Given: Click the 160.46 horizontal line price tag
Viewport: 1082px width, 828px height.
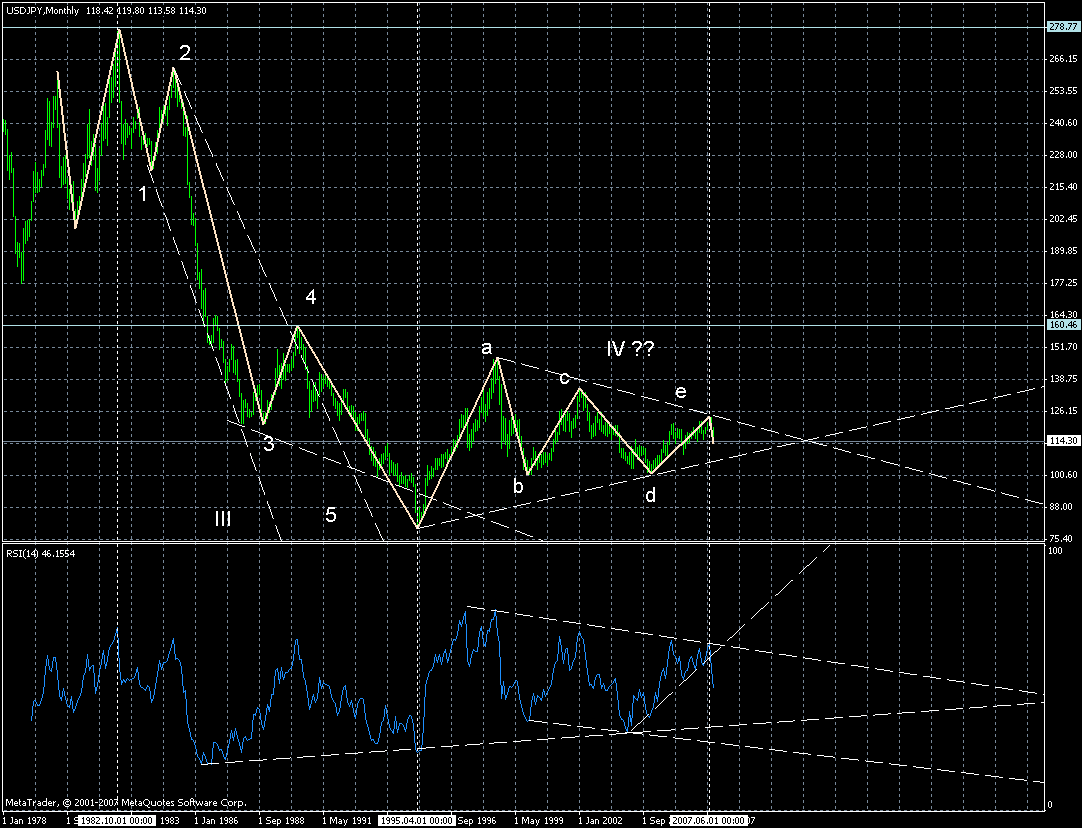Looking at the screenshot, I should coord(1062,324).
